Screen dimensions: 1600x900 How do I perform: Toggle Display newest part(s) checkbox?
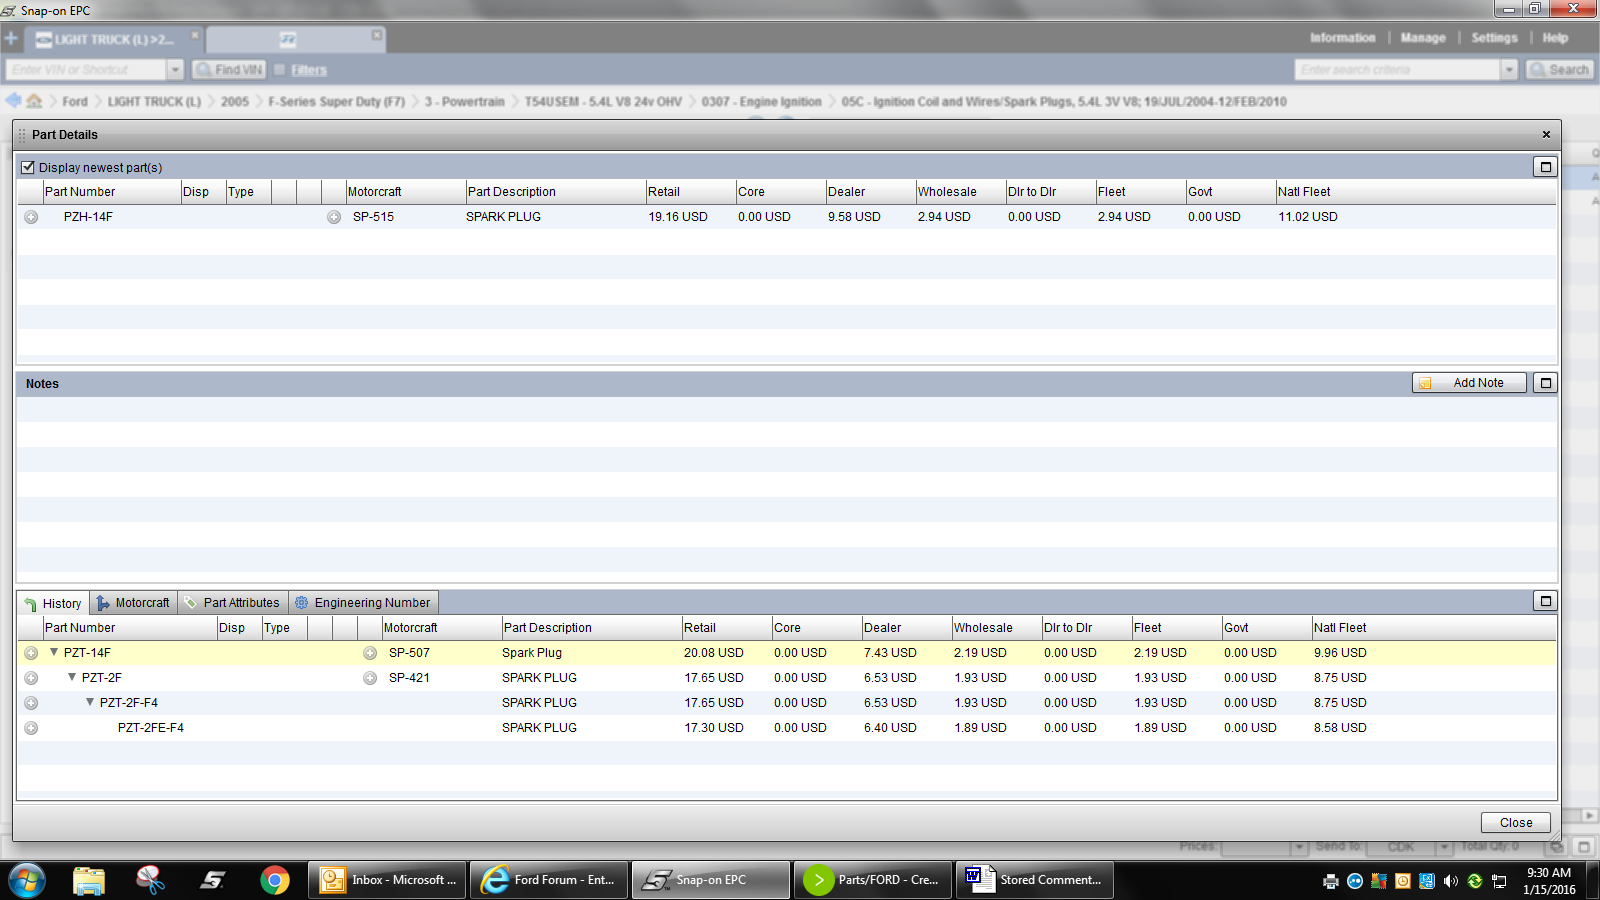tap(28, 168)
